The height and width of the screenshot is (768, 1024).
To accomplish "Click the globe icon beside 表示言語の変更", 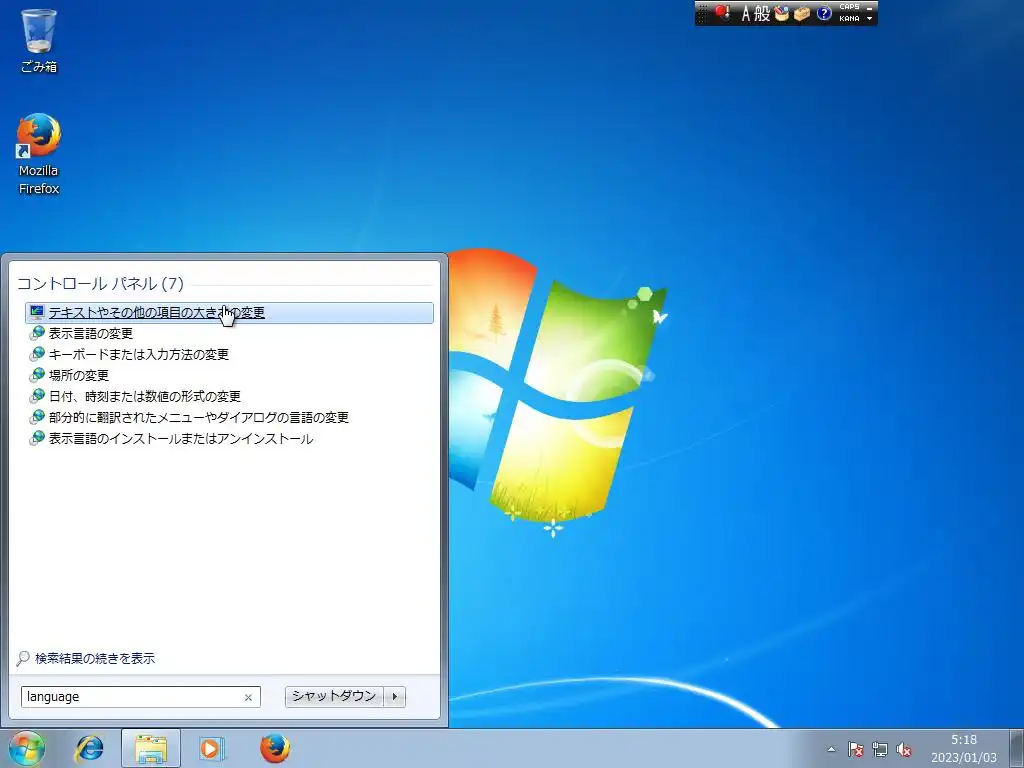I will click(x=37, y=333).
